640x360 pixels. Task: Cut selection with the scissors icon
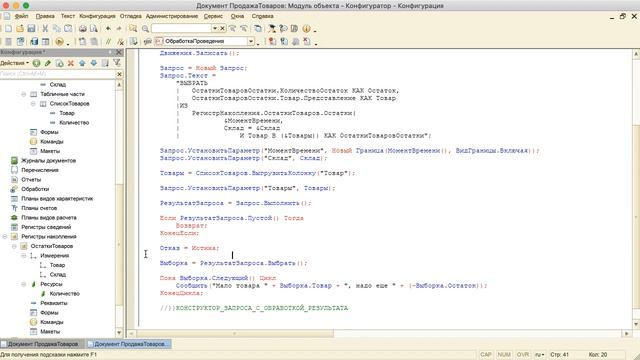coord(45,29)
